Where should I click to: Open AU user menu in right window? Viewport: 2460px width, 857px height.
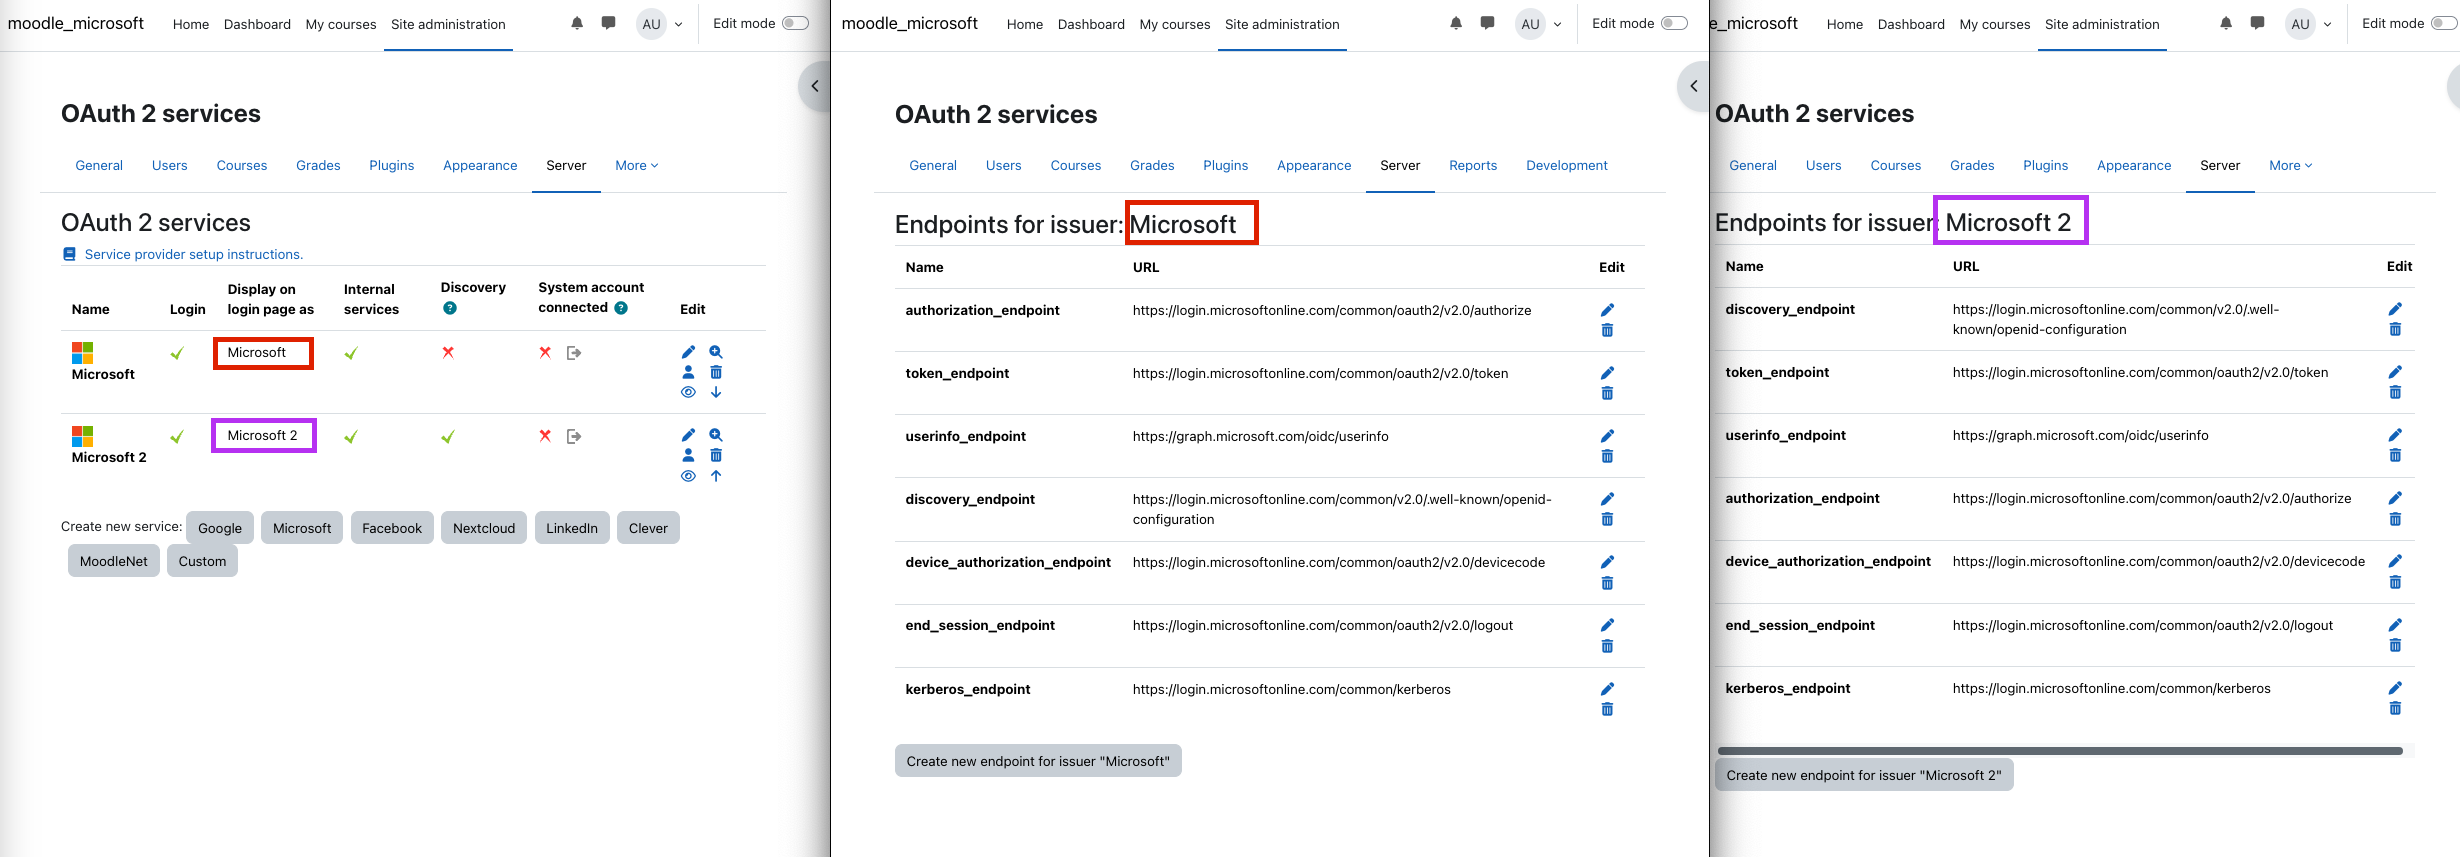(2308, 24)
